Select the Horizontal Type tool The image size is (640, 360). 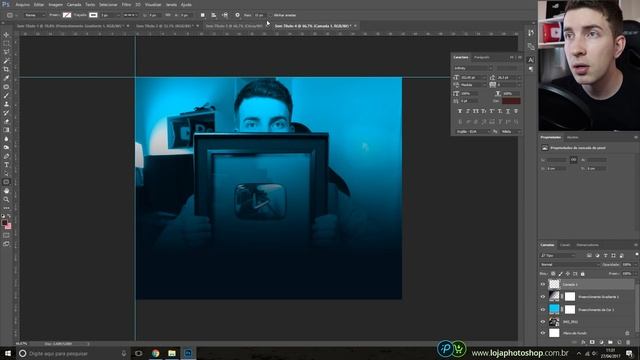pyautogui.click(x=6, y=164)
